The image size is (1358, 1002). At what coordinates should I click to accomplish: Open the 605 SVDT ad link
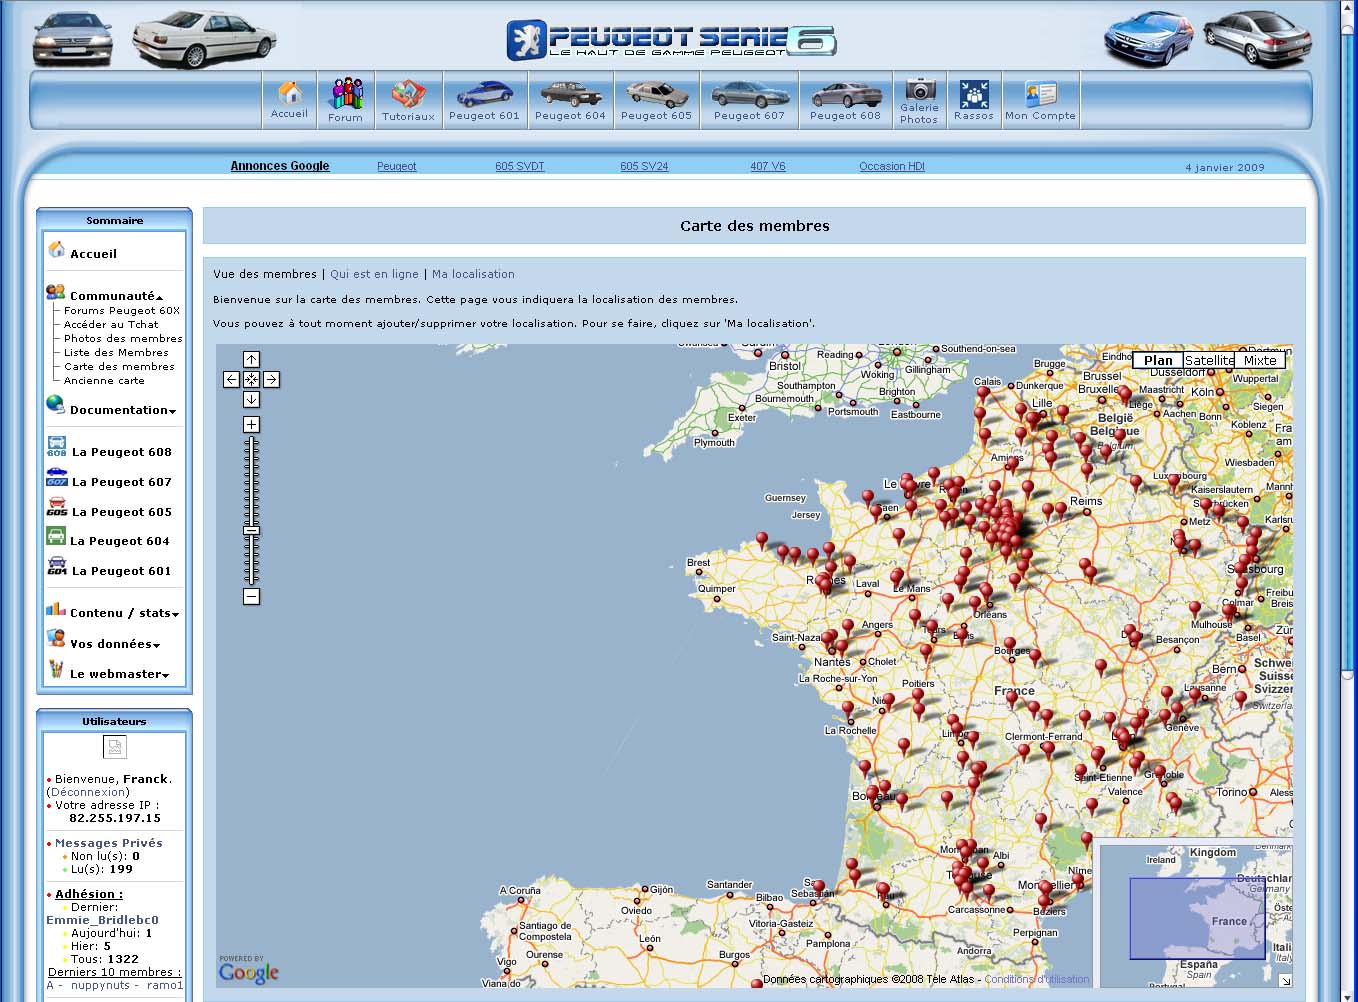(x=520, y=166)
